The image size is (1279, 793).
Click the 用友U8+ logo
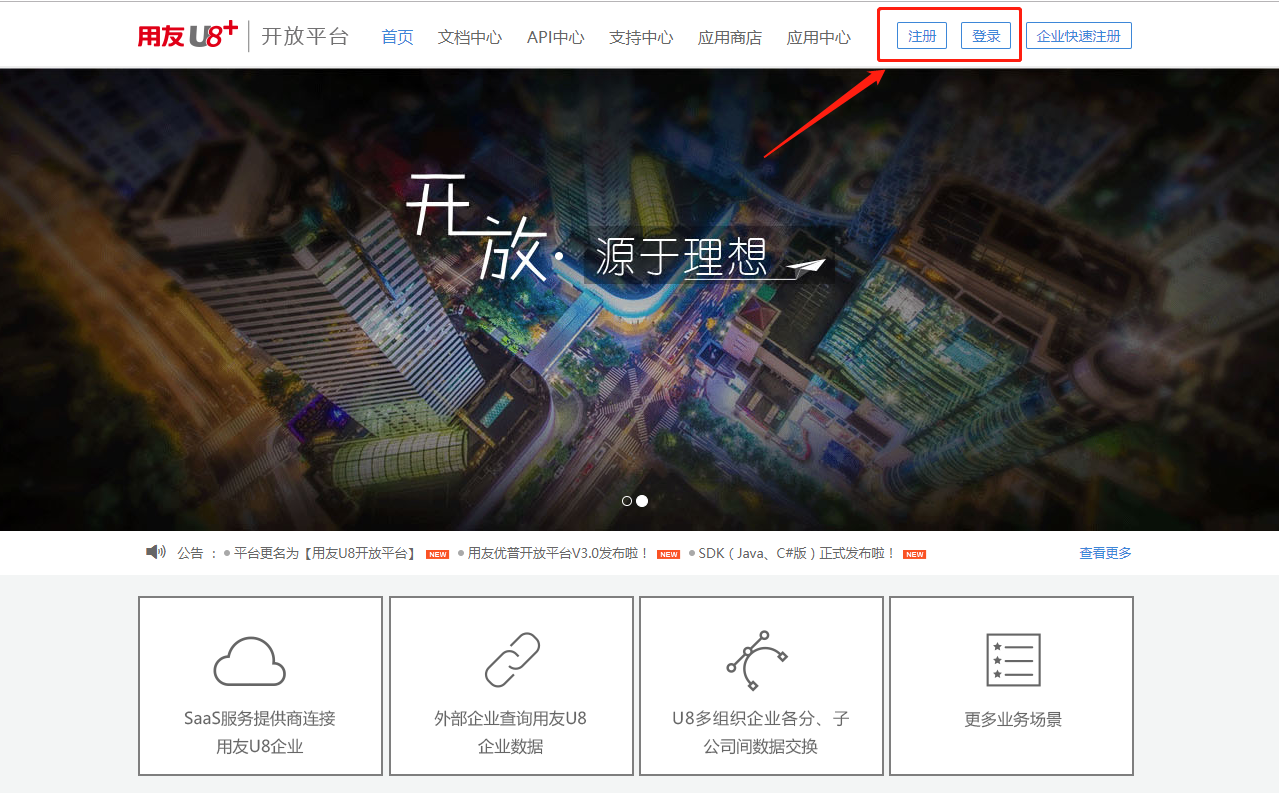186,34
